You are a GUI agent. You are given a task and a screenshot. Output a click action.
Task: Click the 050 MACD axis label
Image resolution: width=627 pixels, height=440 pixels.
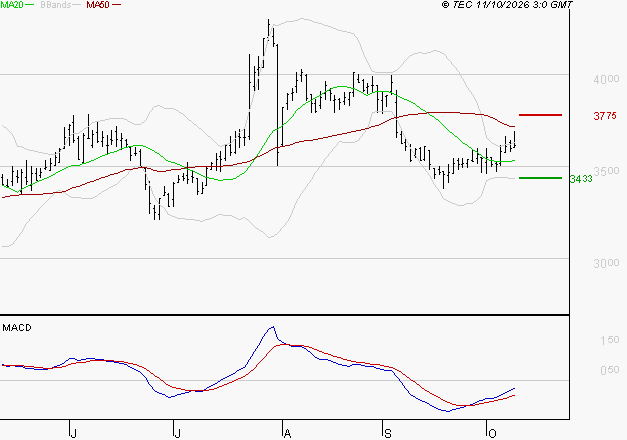[x=610, y=370]
